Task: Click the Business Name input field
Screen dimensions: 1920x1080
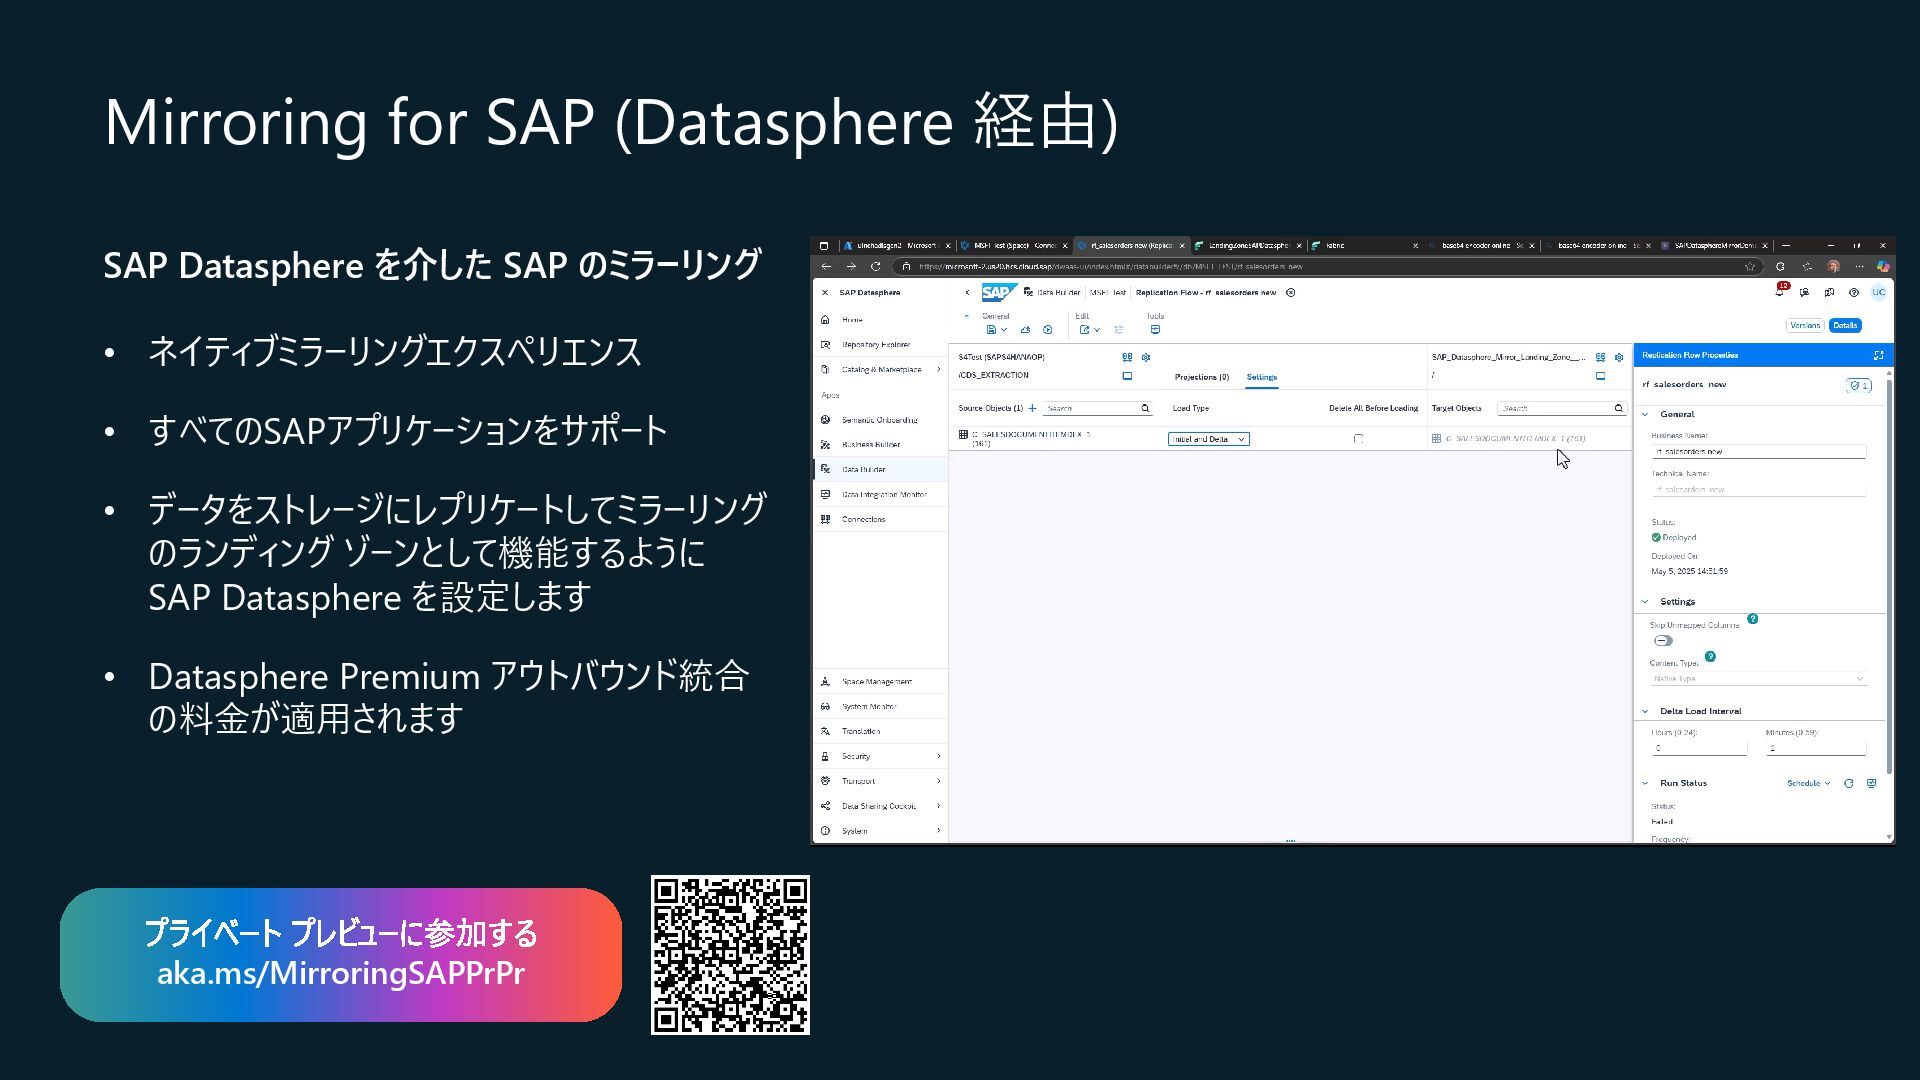Action: coord(1758,452)
